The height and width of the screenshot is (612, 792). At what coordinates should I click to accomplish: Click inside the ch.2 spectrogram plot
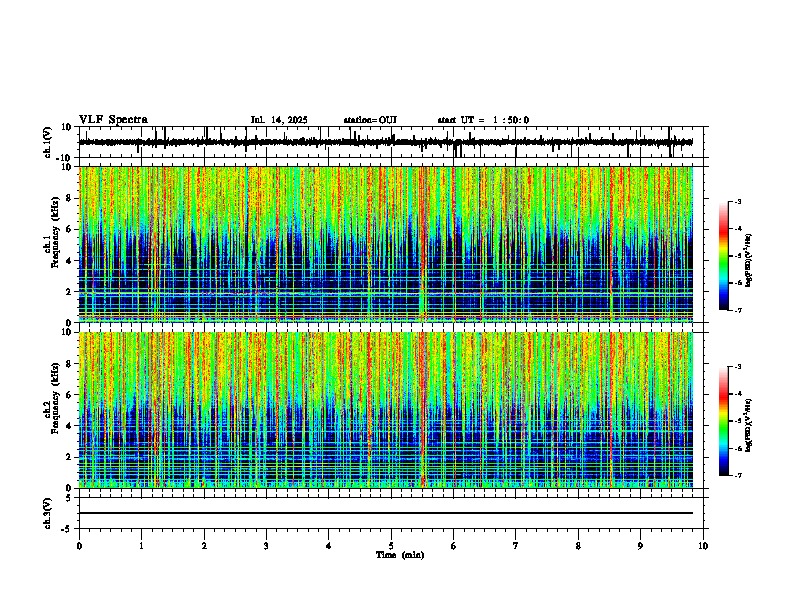386,410
